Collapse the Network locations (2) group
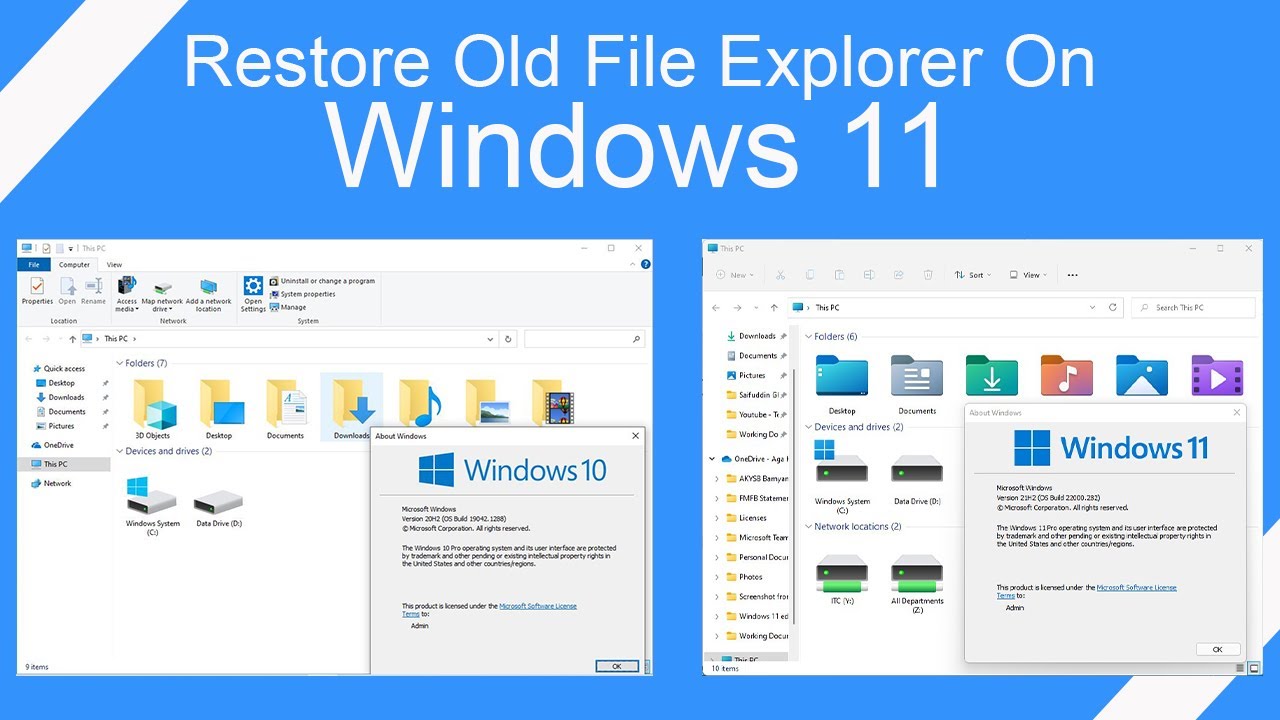Screen dimensions: 1280x720 pos(809,527)
